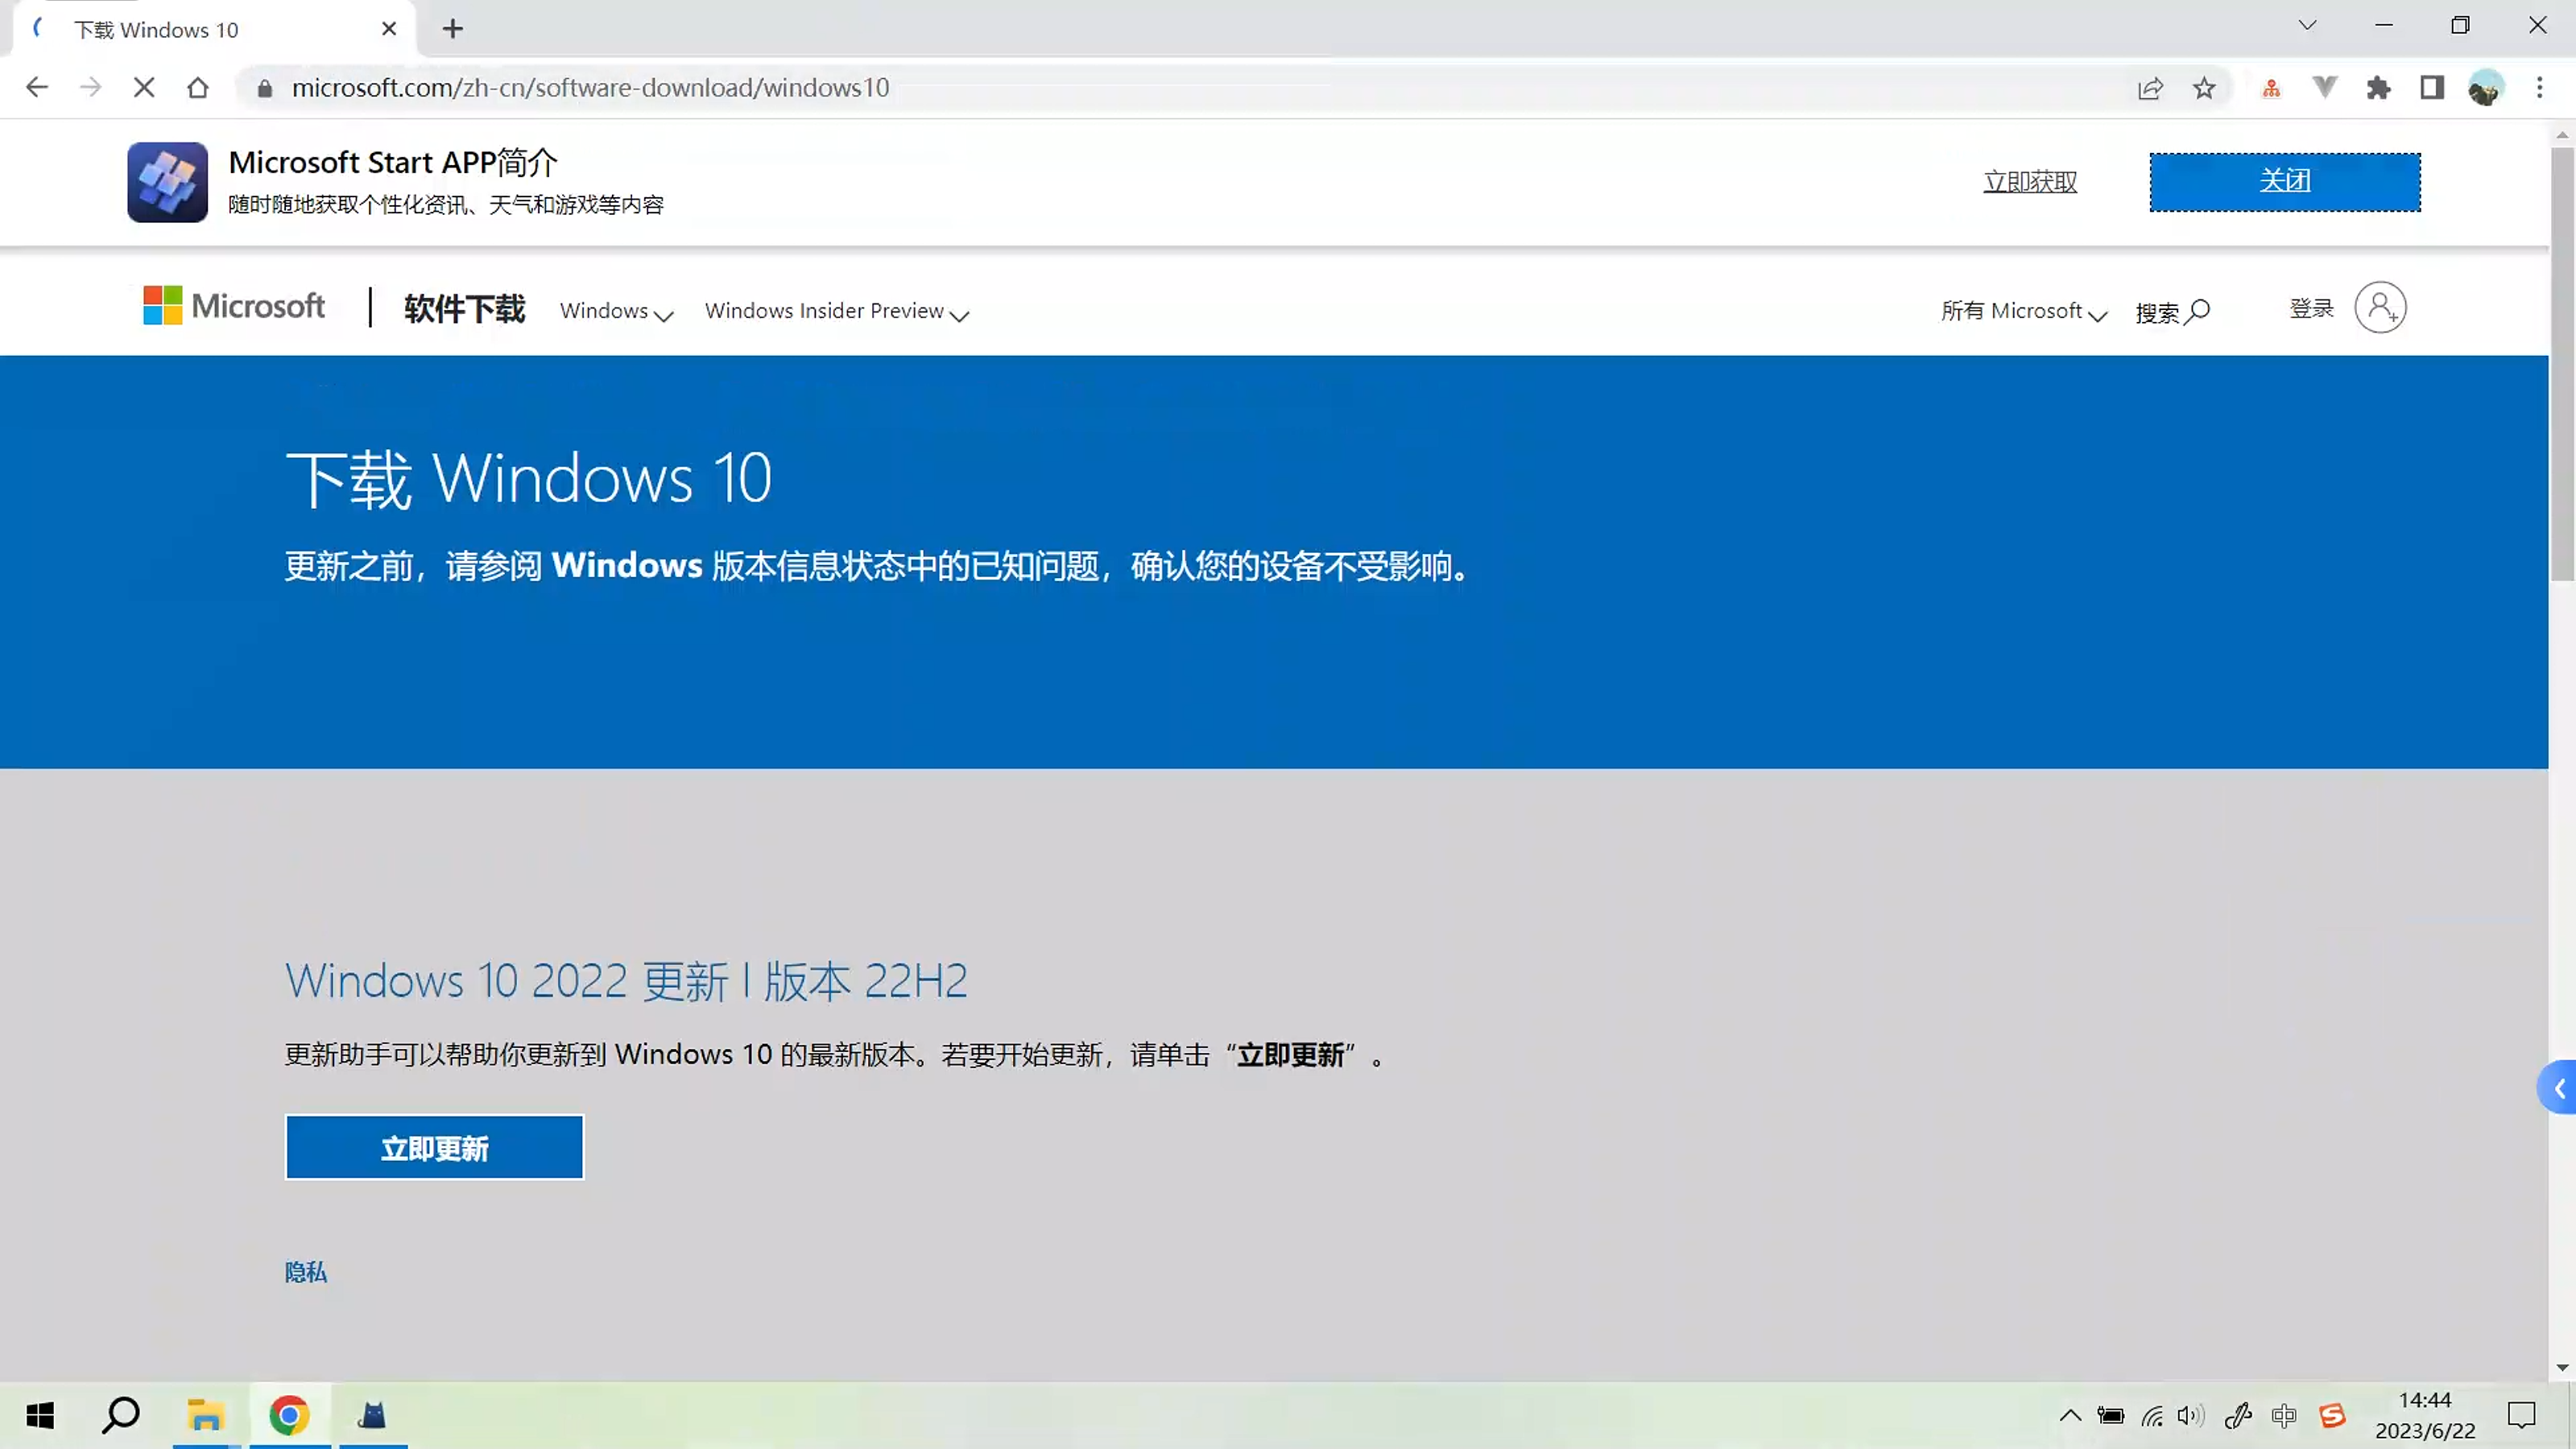Open the browser home page icon
Screen dimensions: 2576x1449
tap(198, 88)
